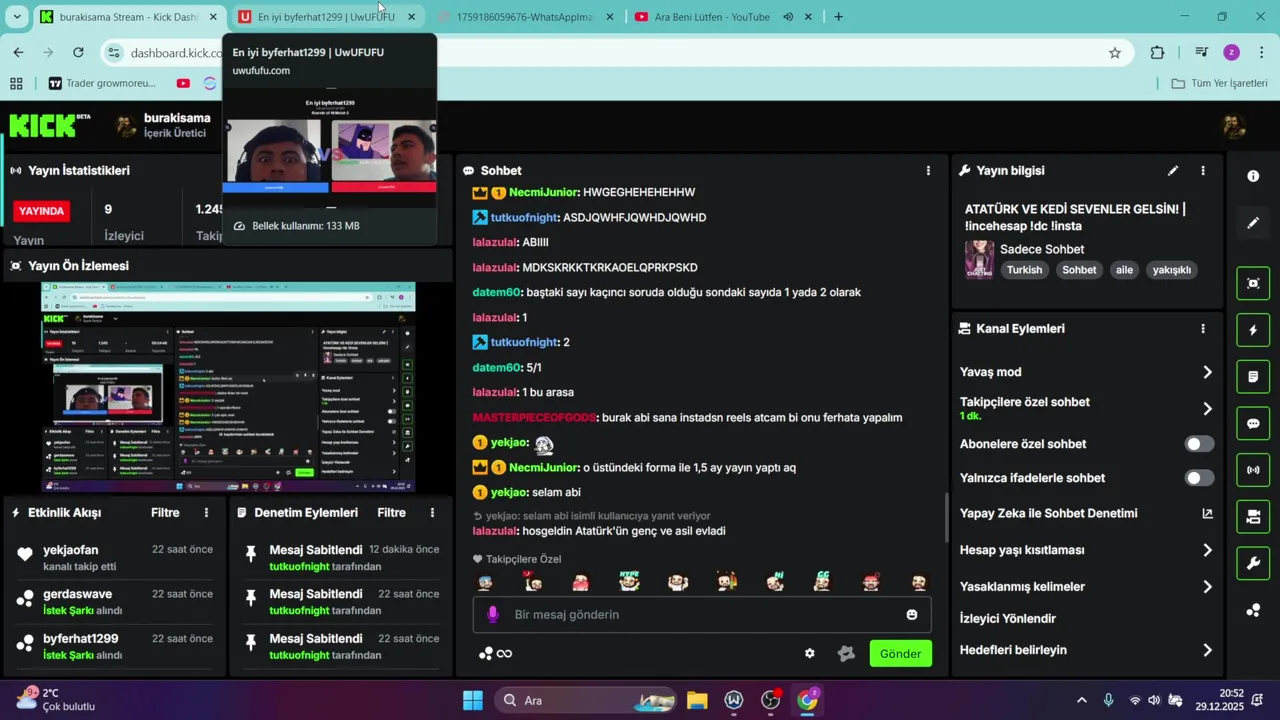
Task: Click the chat panel scrollbar
Action: click(x=946, y=518)
